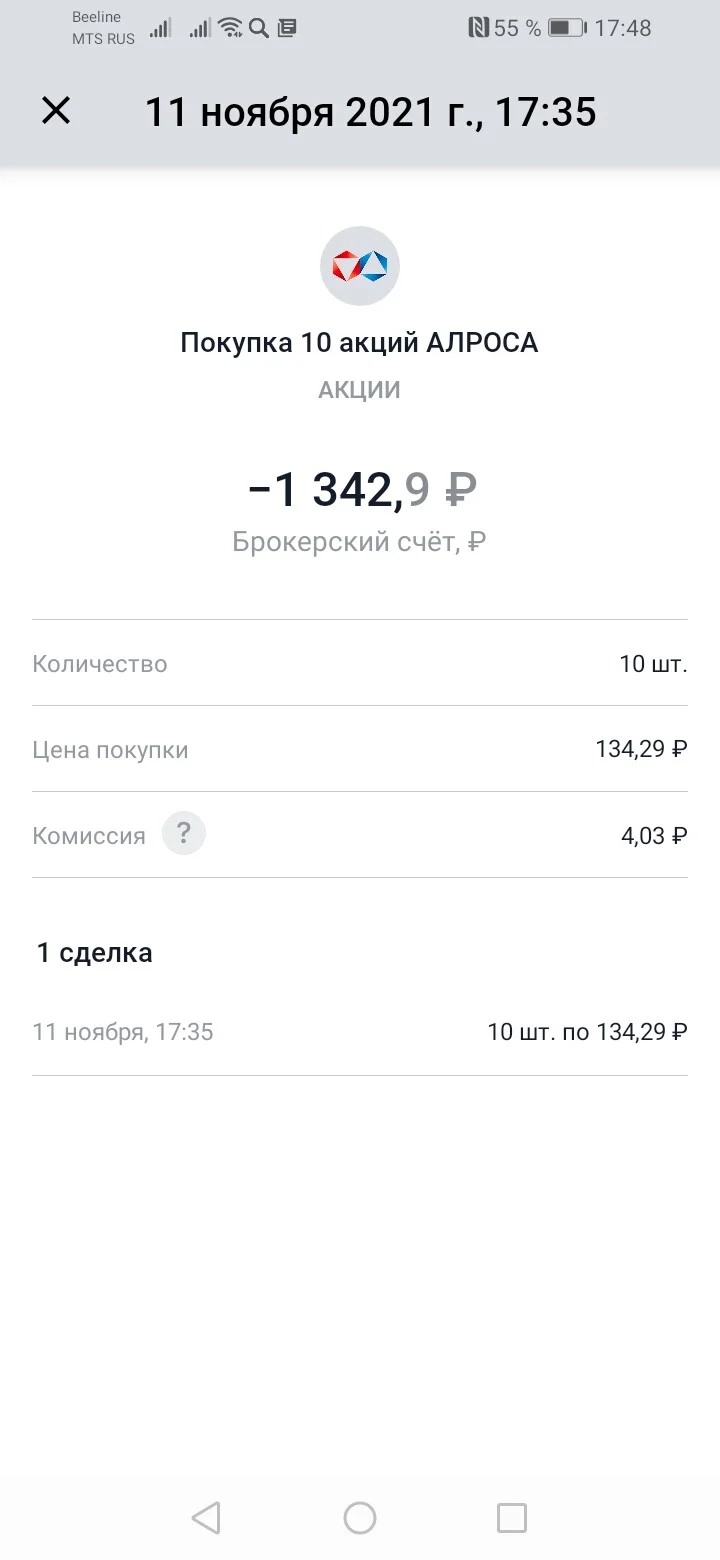
Task: Close the transaction details screen
Action: click(56, 111)
